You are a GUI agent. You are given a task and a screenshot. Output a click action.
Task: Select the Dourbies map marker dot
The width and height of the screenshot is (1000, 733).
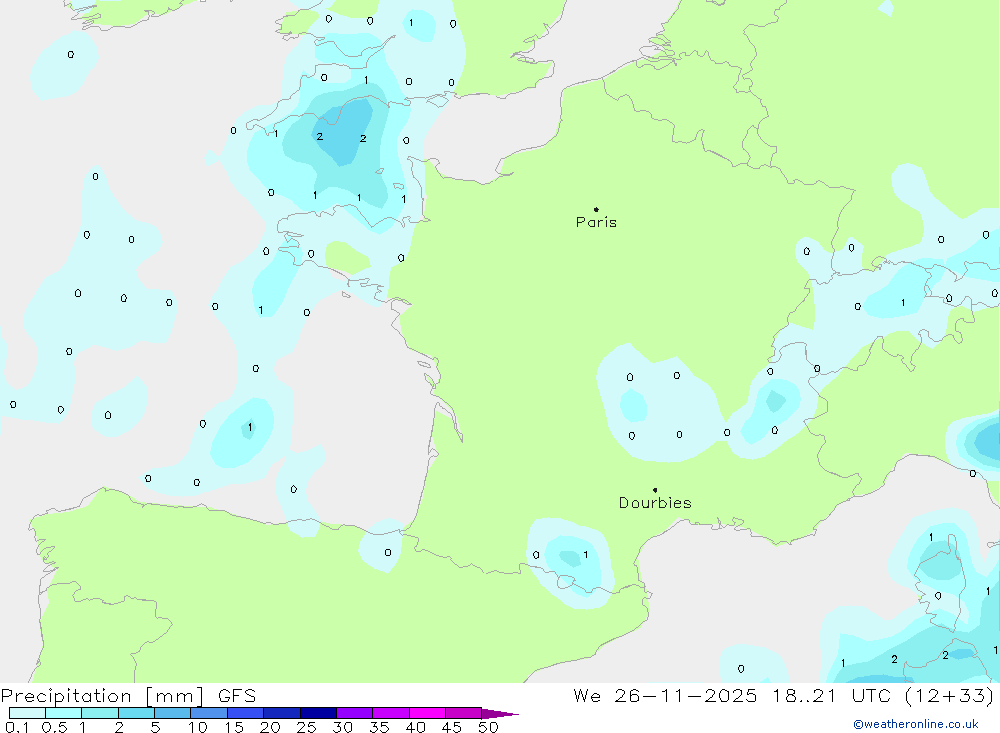coord(655,490)
